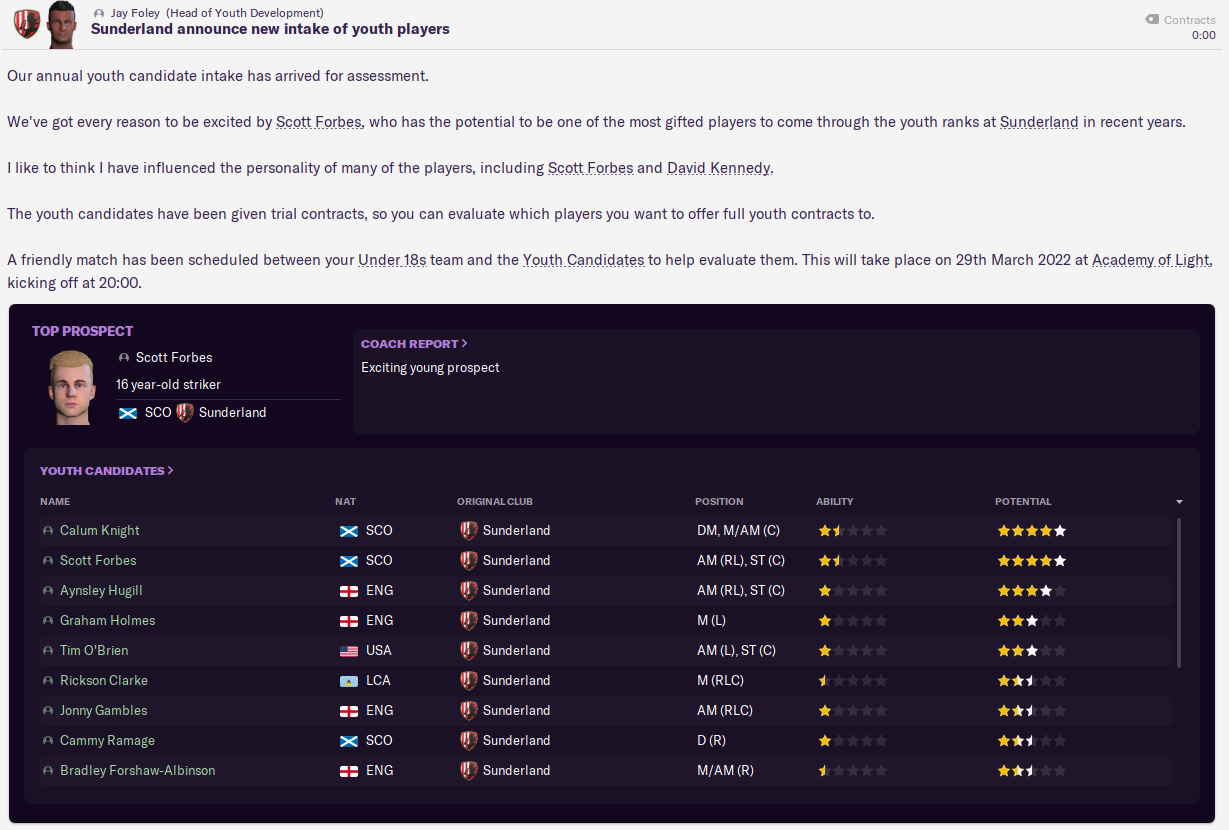Click the youth candidates list scrollbar
1229x830 pixels.
1180,592
